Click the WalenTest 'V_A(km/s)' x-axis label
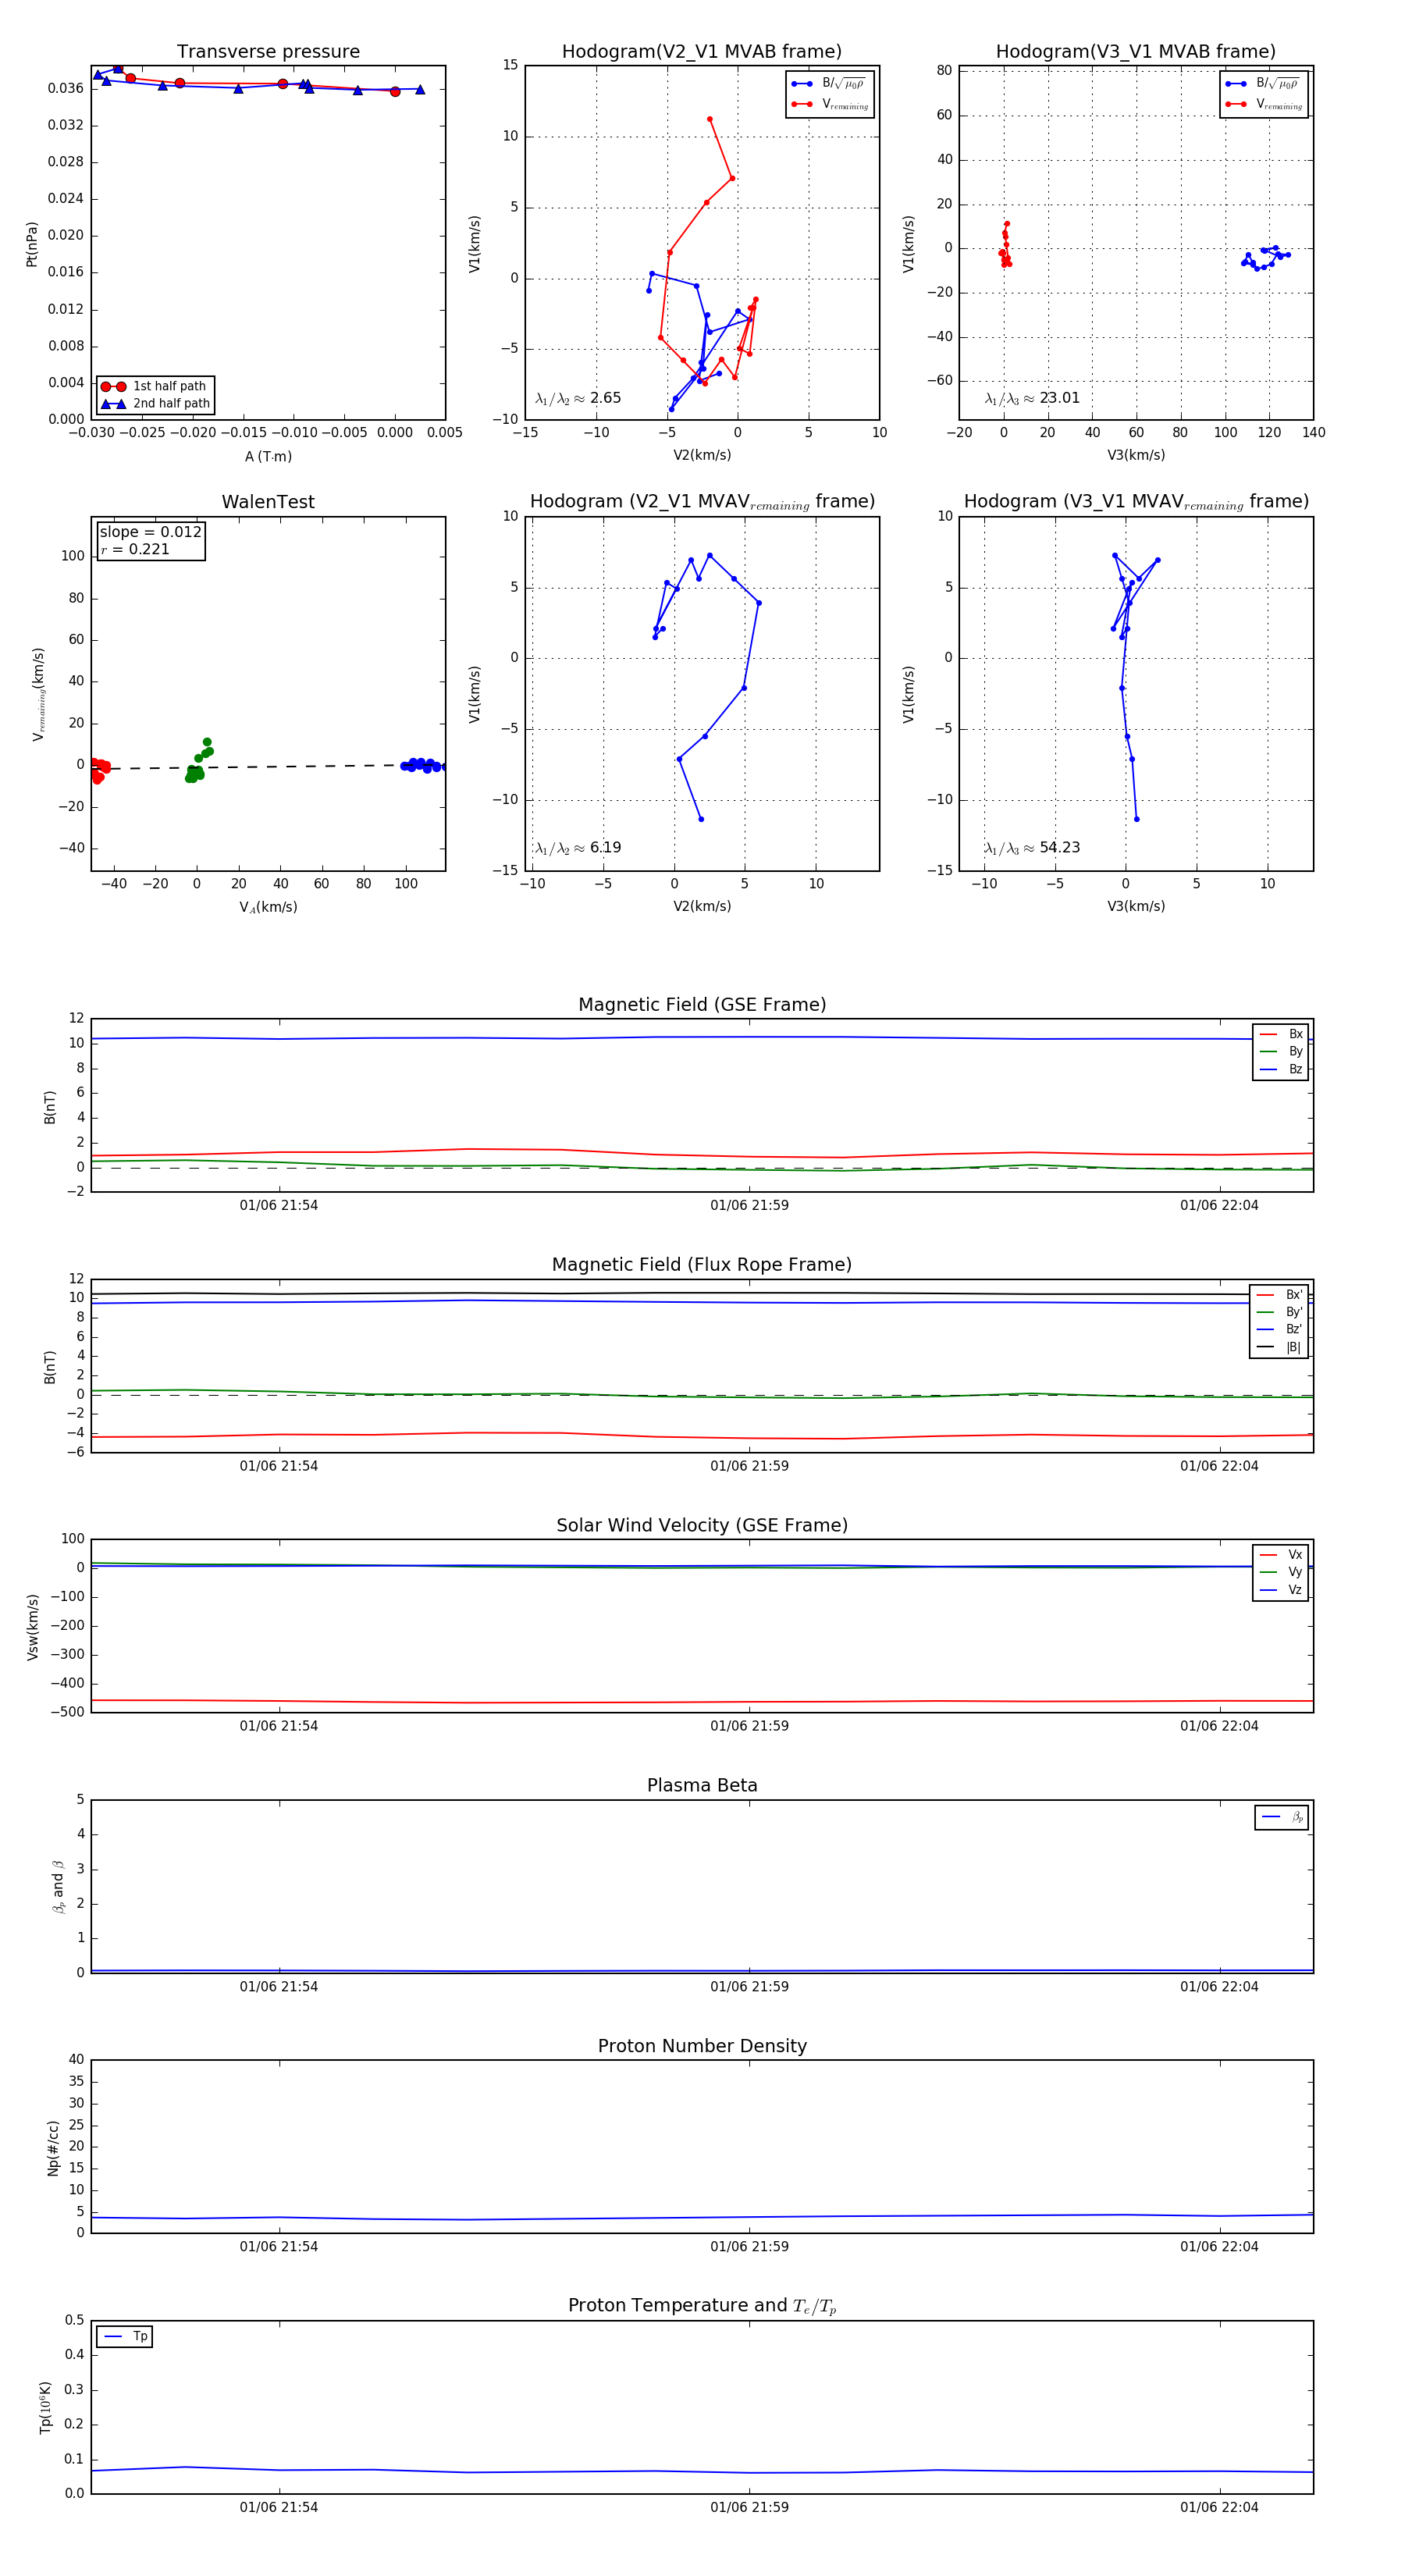Image resolution: width=1405 pixels, height=2576 pixels. pos(268,908)
